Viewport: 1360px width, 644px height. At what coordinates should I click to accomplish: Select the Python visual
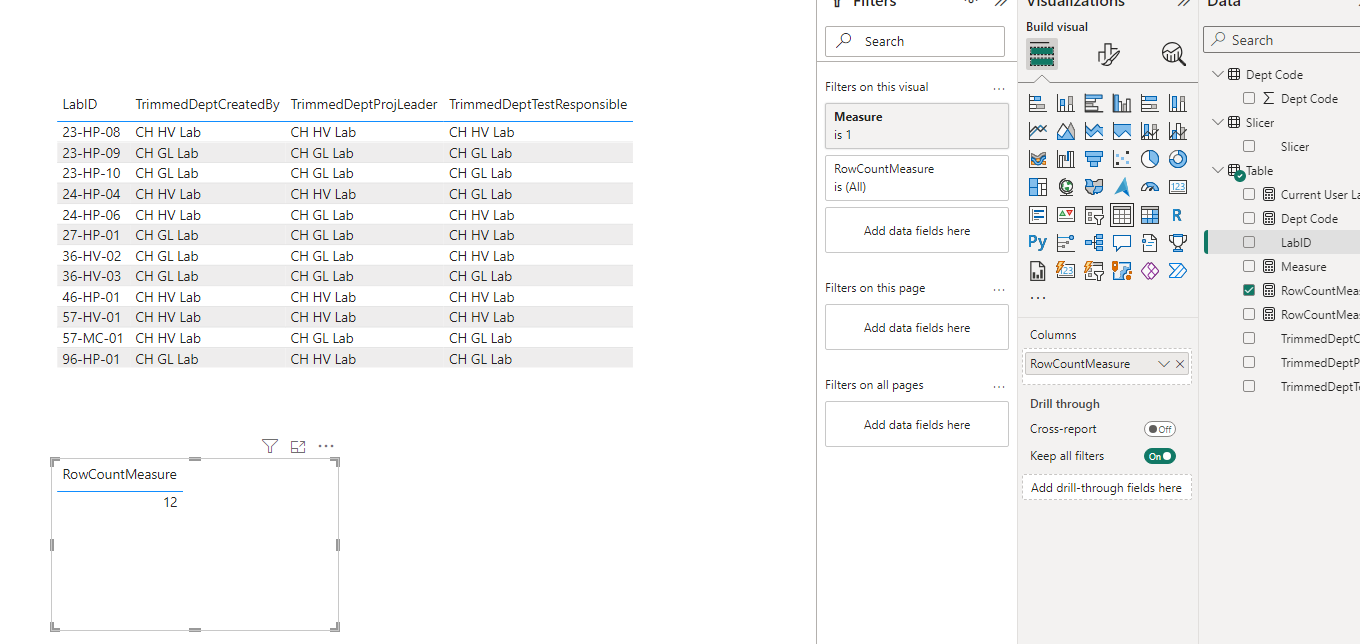pyautogui.click(x=1037, y=242)
